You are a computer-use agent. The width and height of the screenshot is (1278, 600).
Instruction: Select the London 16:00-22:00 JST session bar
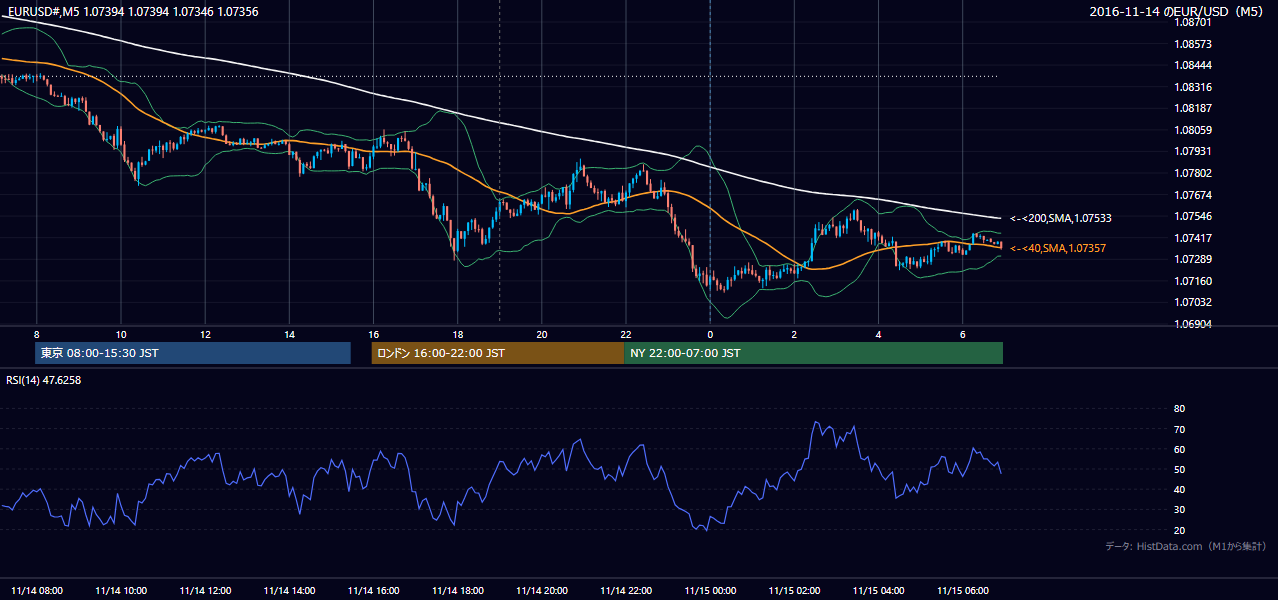[497, 353]
